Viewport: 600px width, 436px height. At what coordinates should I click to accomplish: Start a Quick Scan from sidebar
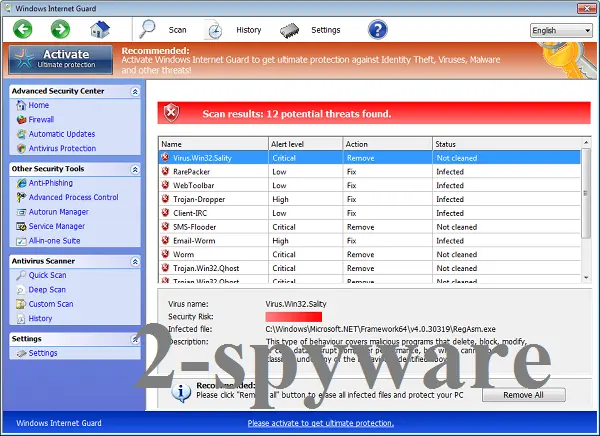47,275
